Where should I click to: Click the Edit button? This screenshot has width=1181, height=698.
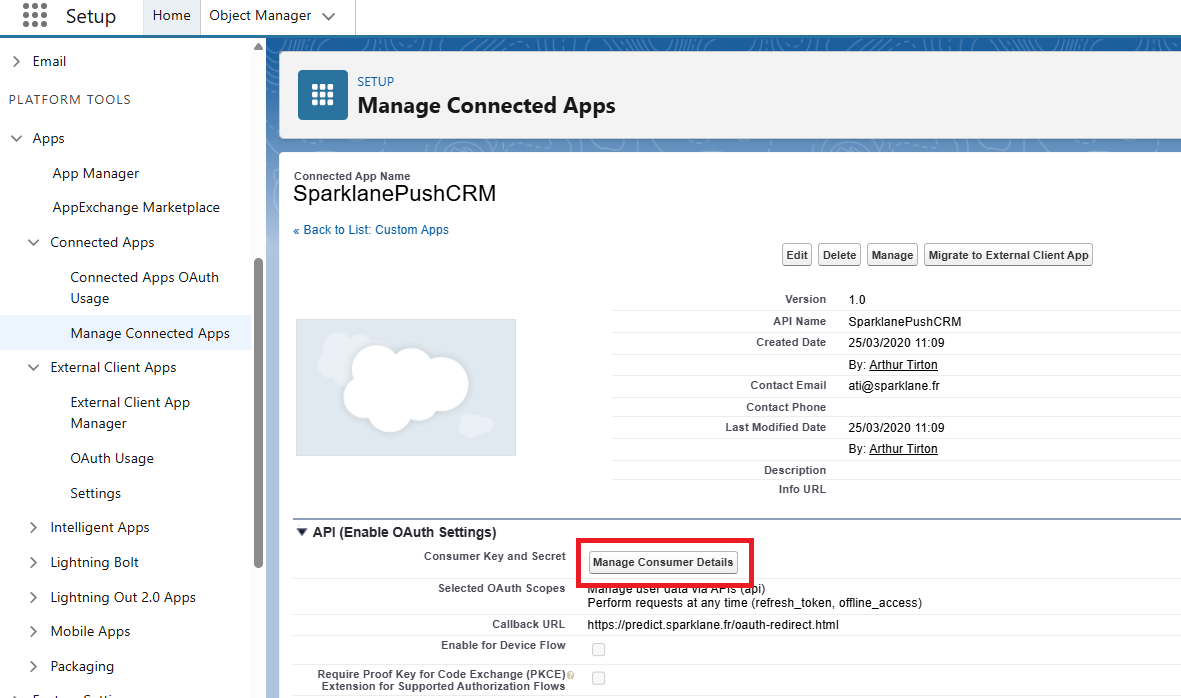pos(797,255)
